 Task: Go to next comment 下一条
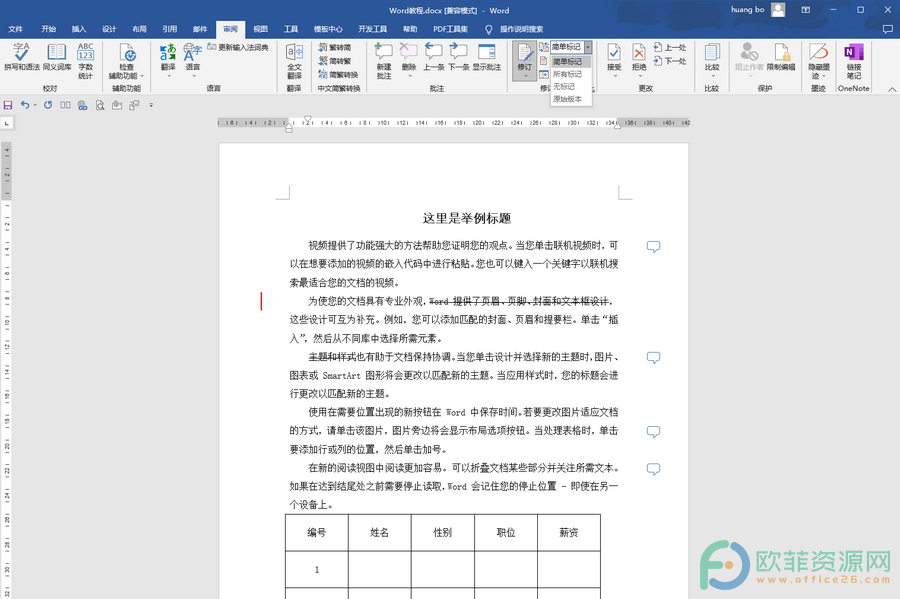coord(458,57)
